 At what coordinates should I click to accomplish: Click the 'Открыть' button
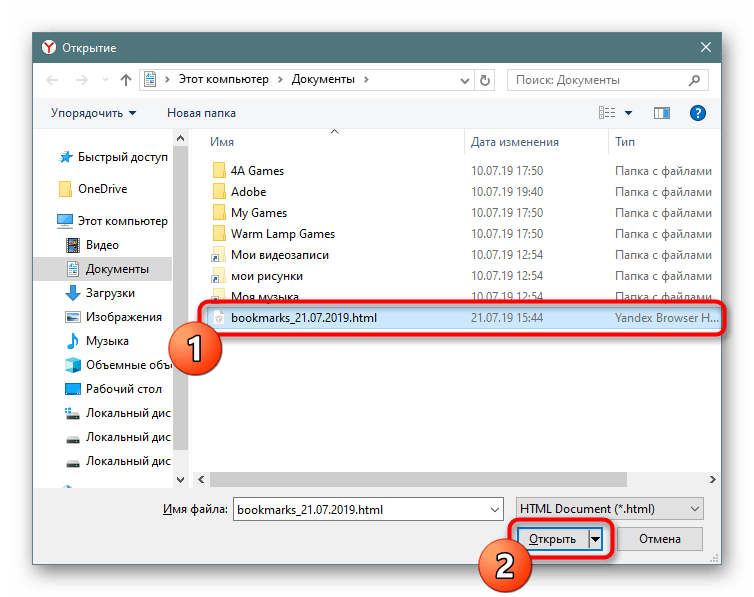coord(553,539)
